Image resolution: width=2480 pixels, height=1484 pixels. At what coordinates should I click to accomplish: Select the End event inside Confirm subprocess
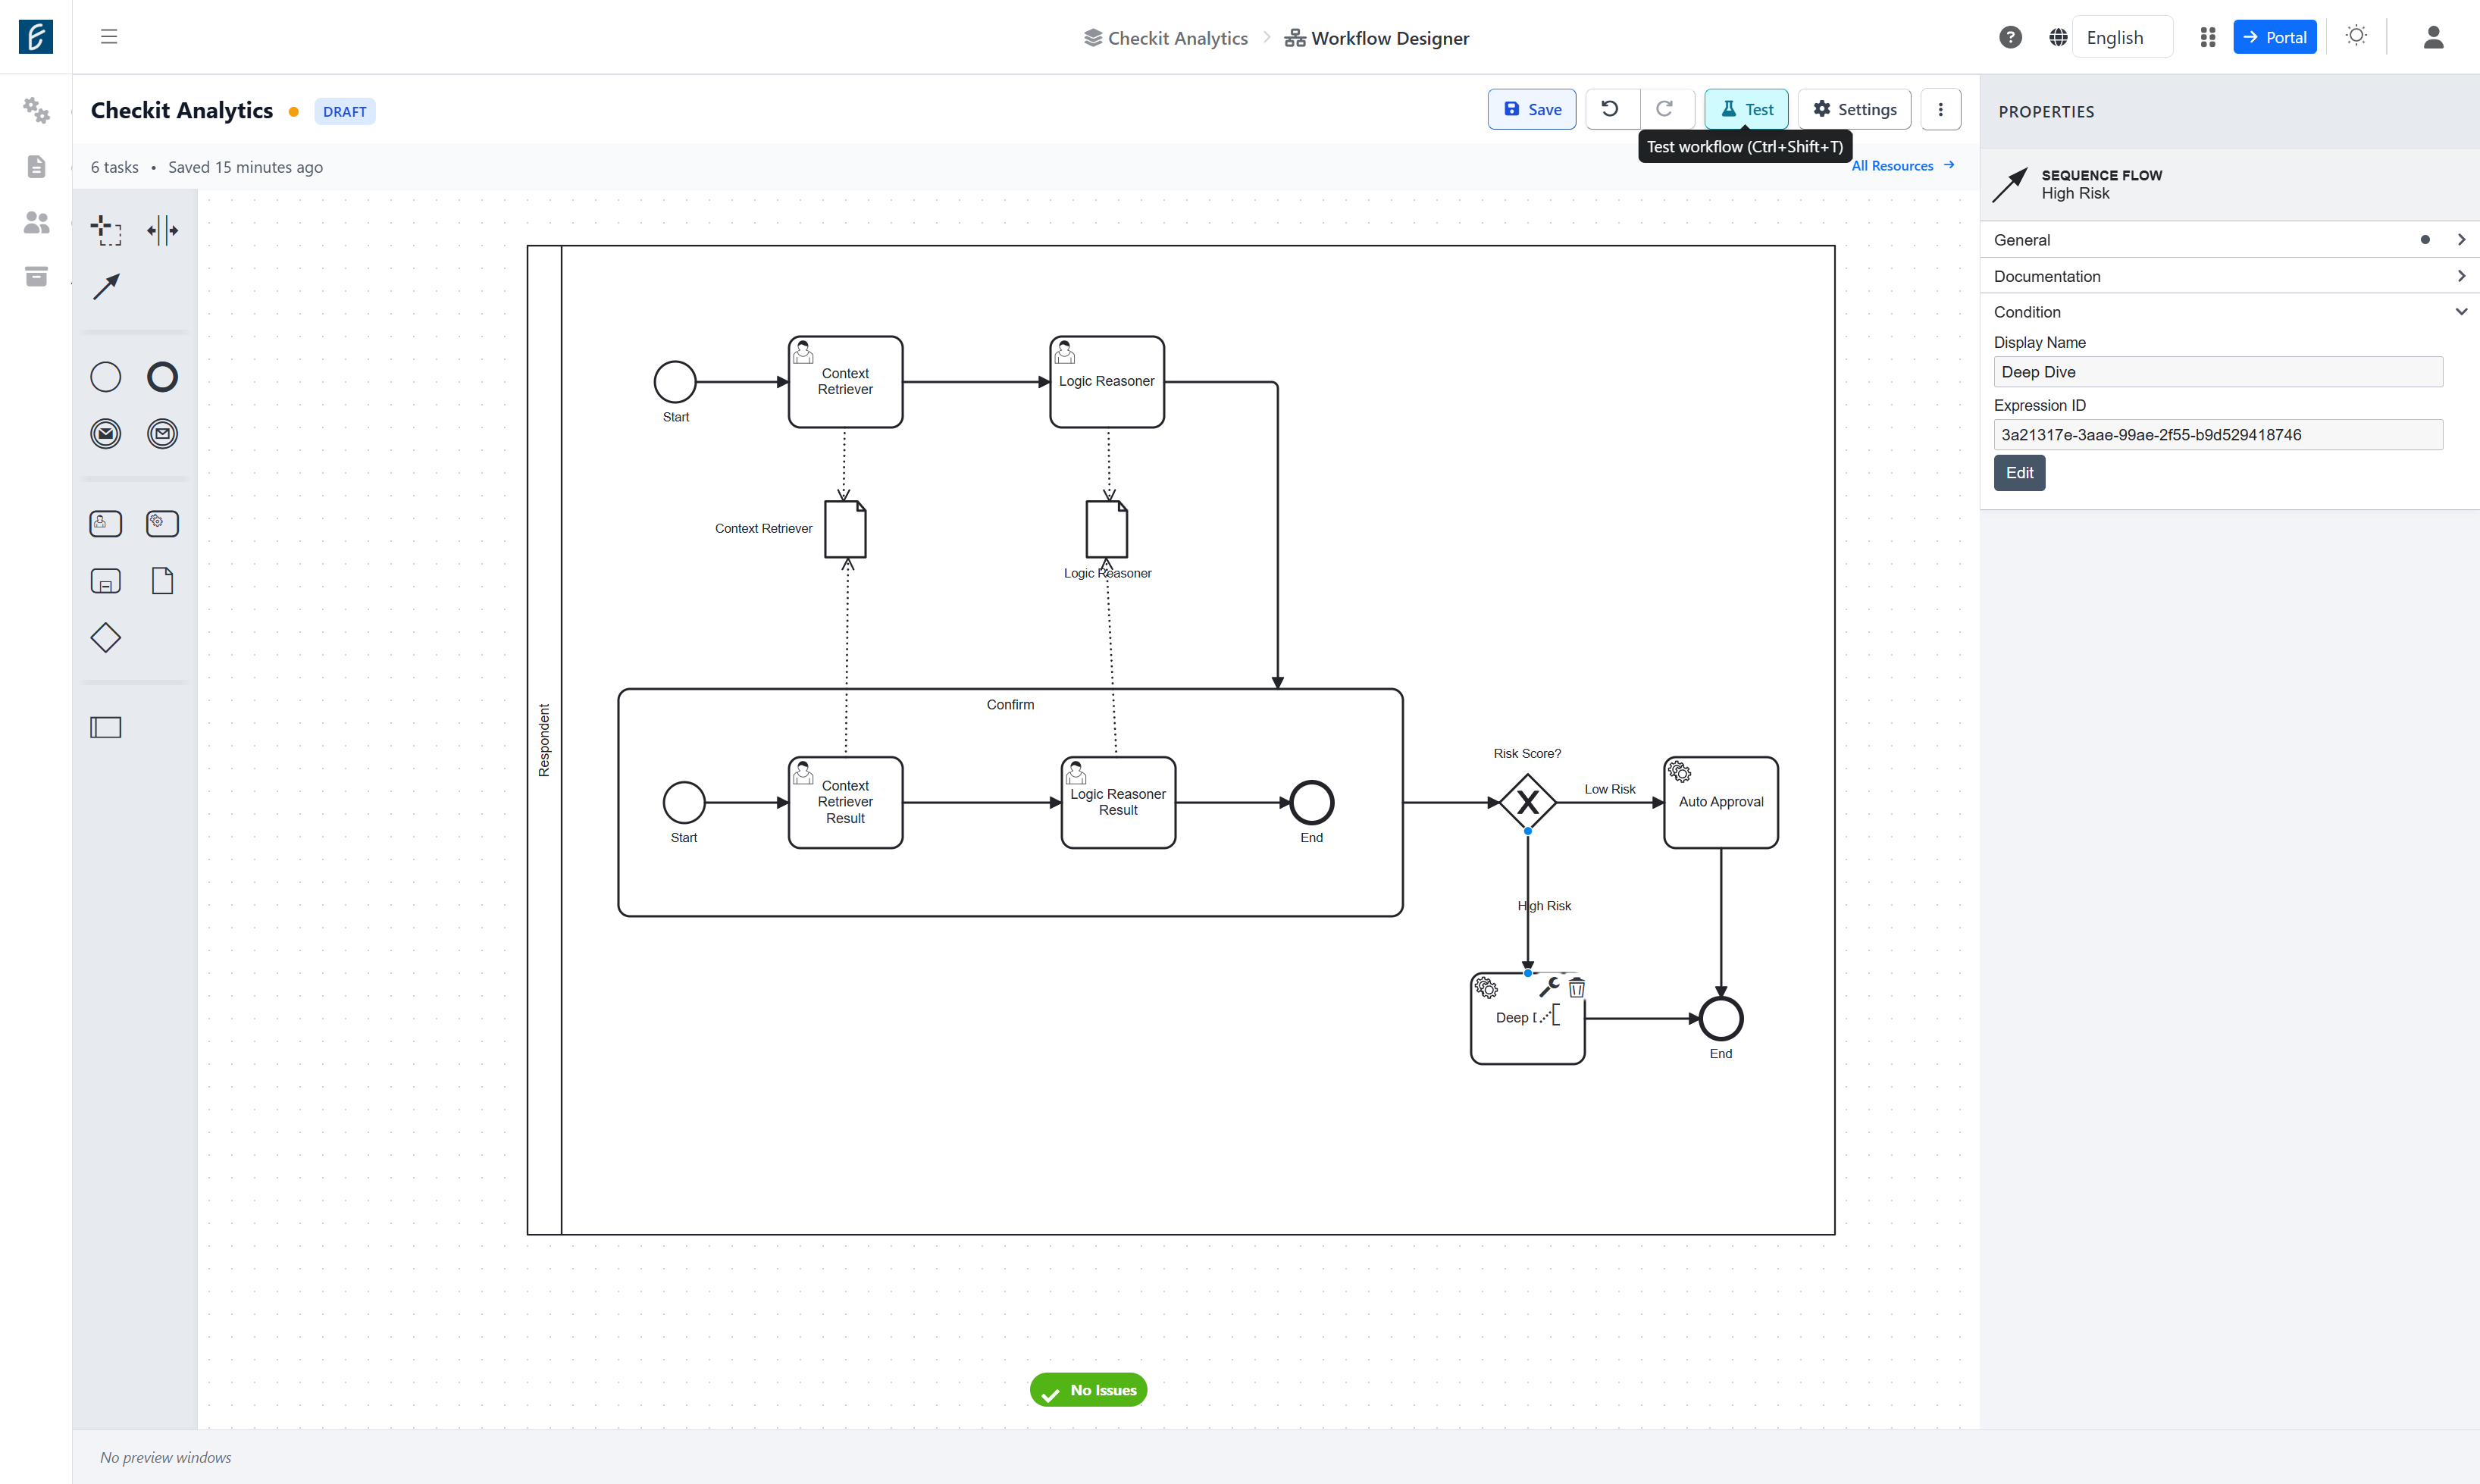pos(1312,802)
